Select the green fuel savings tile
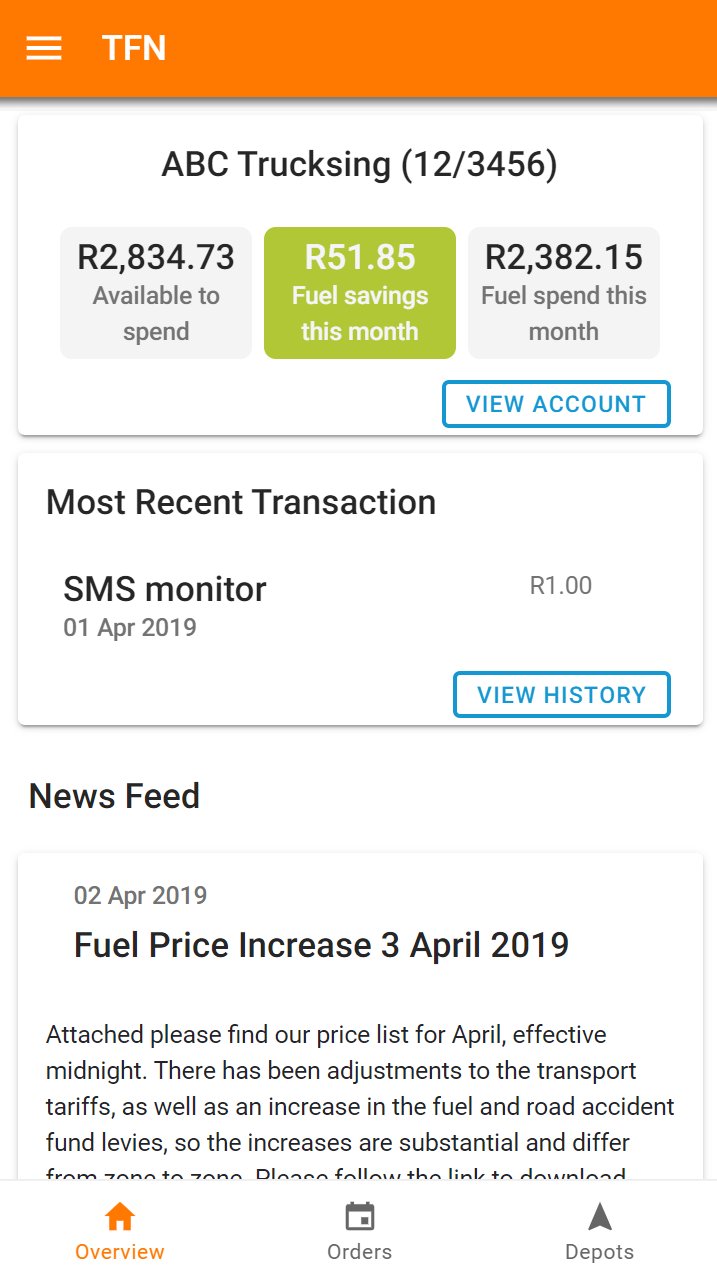717x1278 pixels. tap(359, 292)
